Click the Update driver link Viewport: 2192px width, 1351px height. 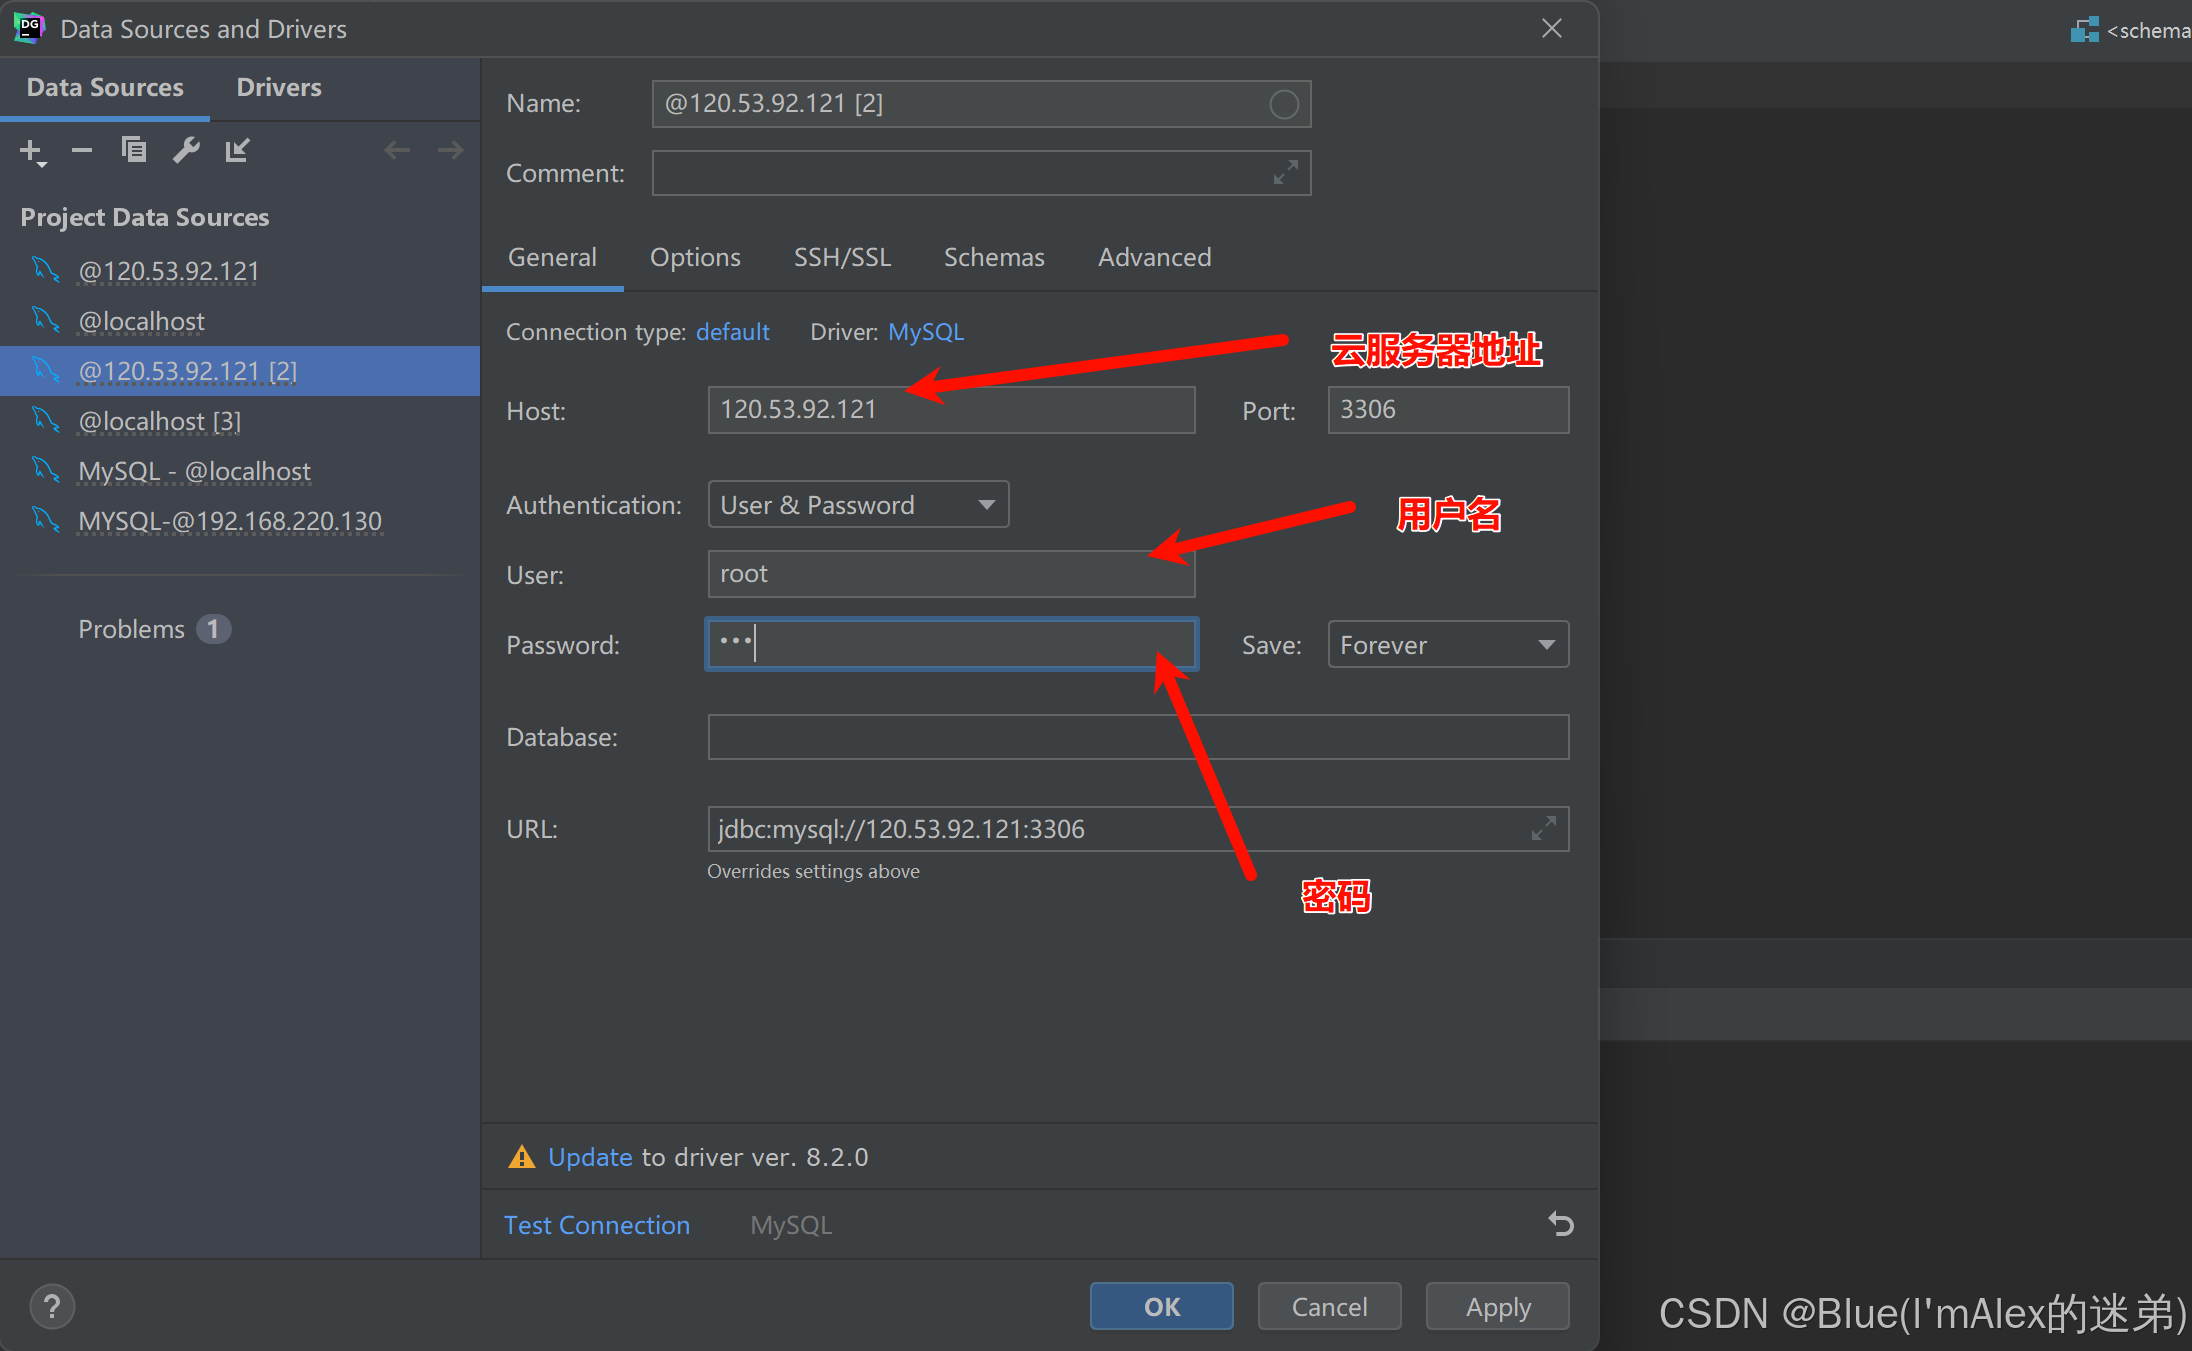[x=590, y=1157]
